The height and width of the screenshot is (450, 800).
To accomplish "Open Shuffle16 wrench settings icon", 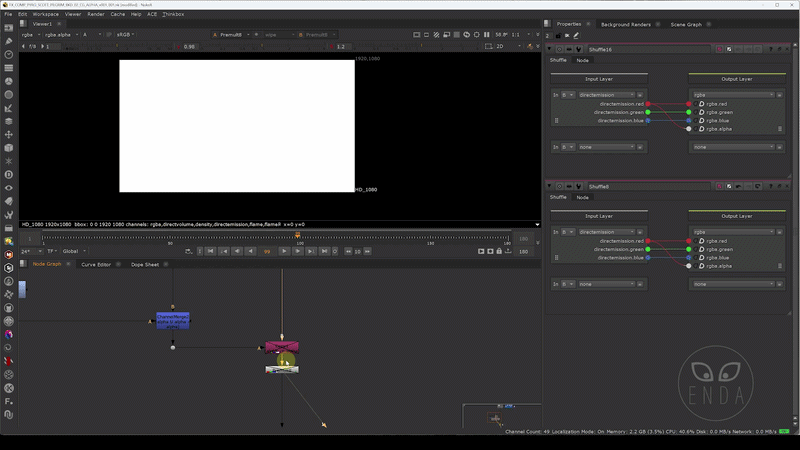I will coord(579,49).
